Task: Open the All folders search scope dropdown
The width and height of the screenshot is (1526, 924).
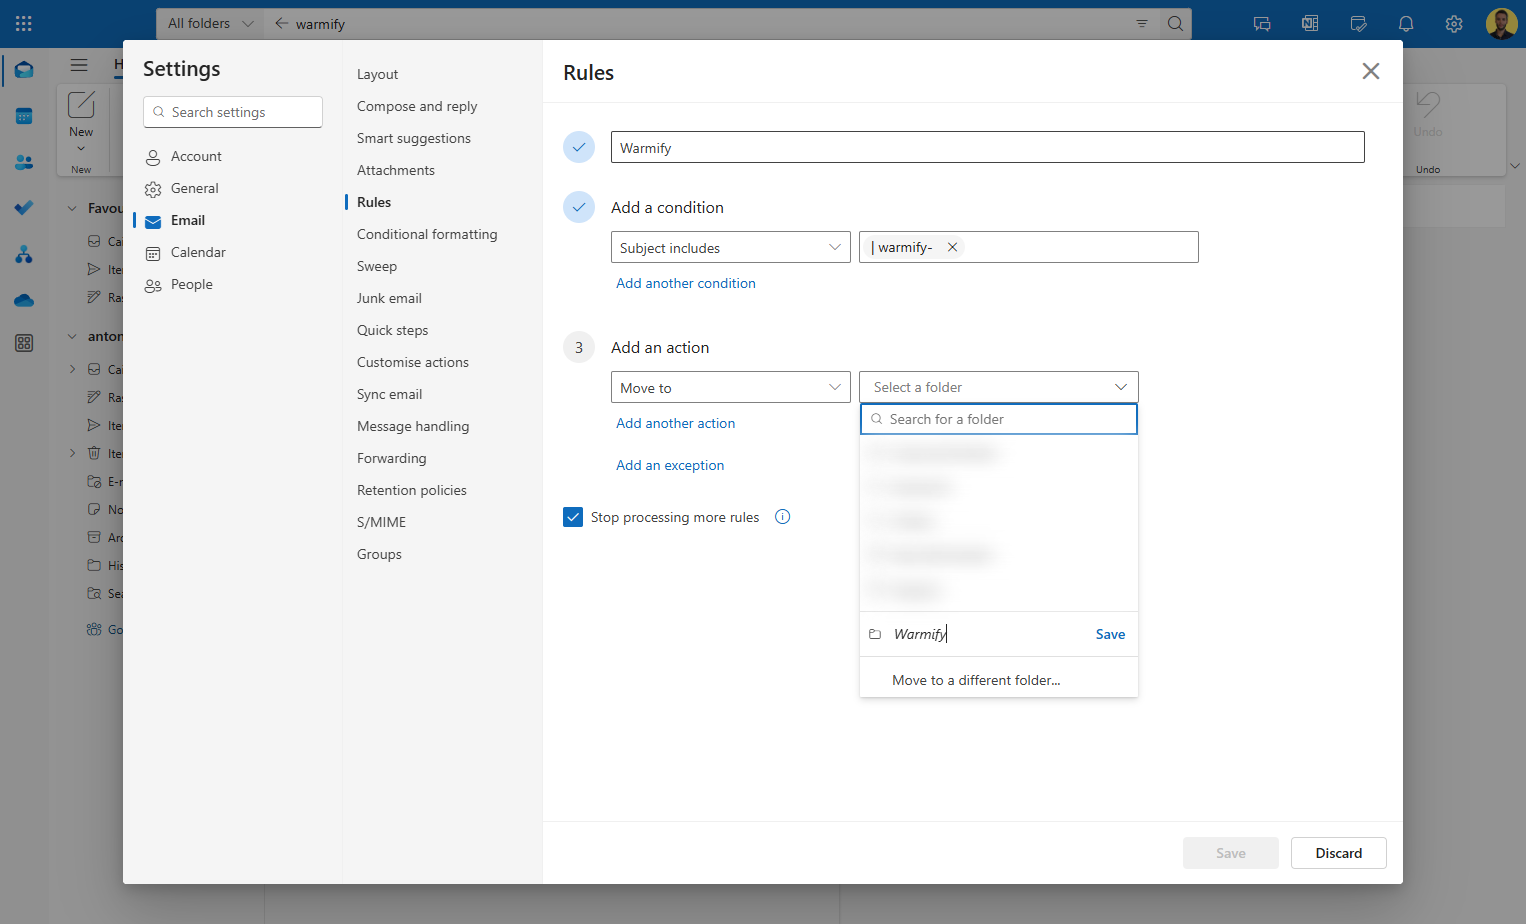Action: tap(210, 24)
